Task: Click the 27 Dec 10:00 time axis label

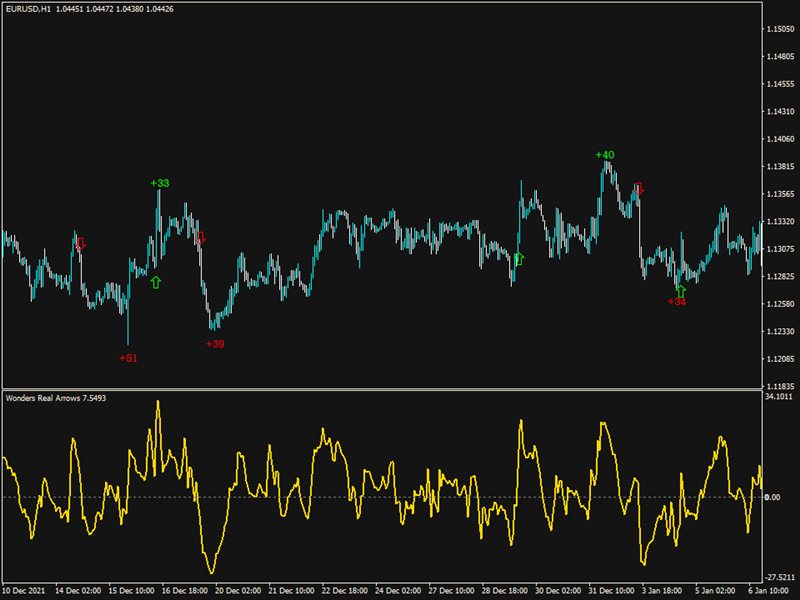Action: [451, 591]
